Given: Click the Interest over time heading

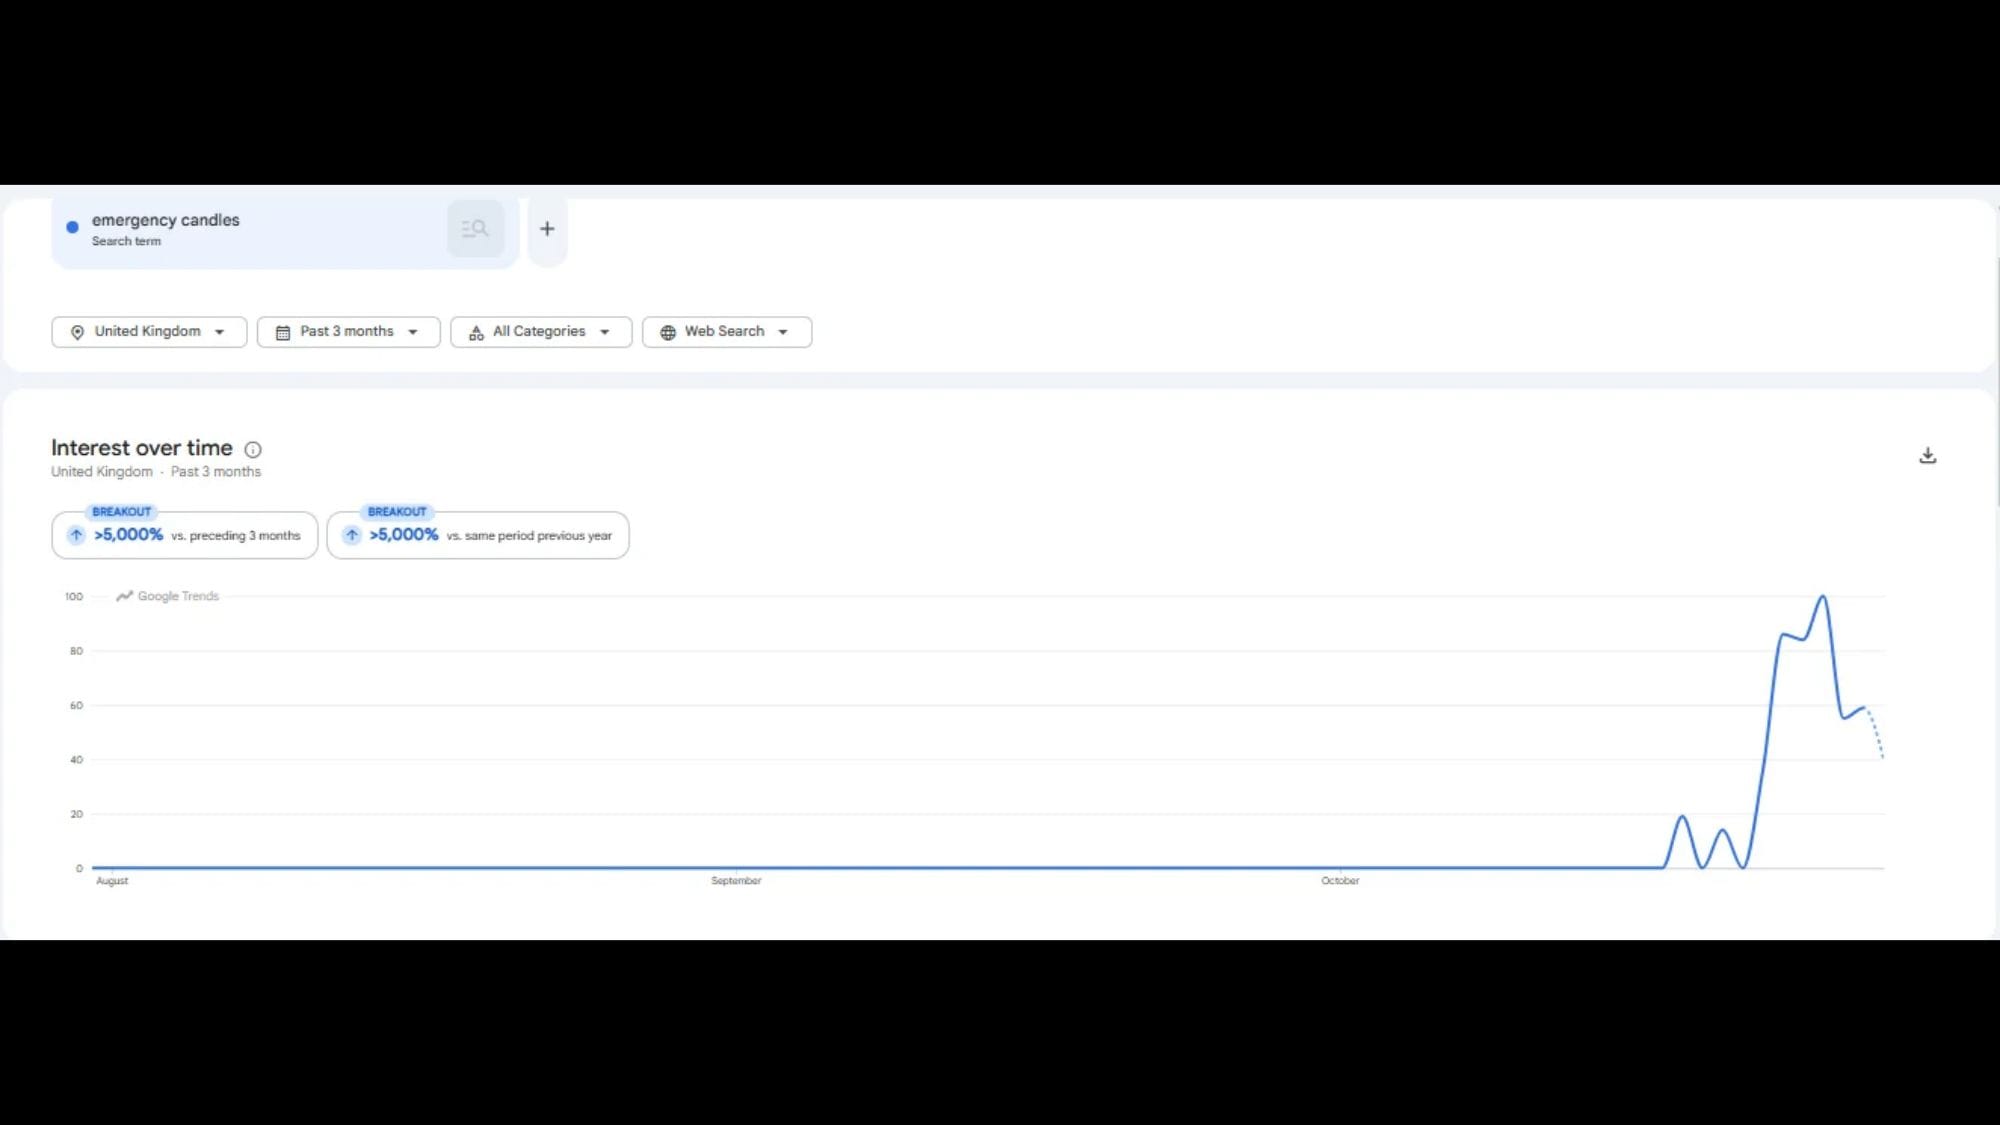Looking at the screenshot, I should click(x=142, y=448).
